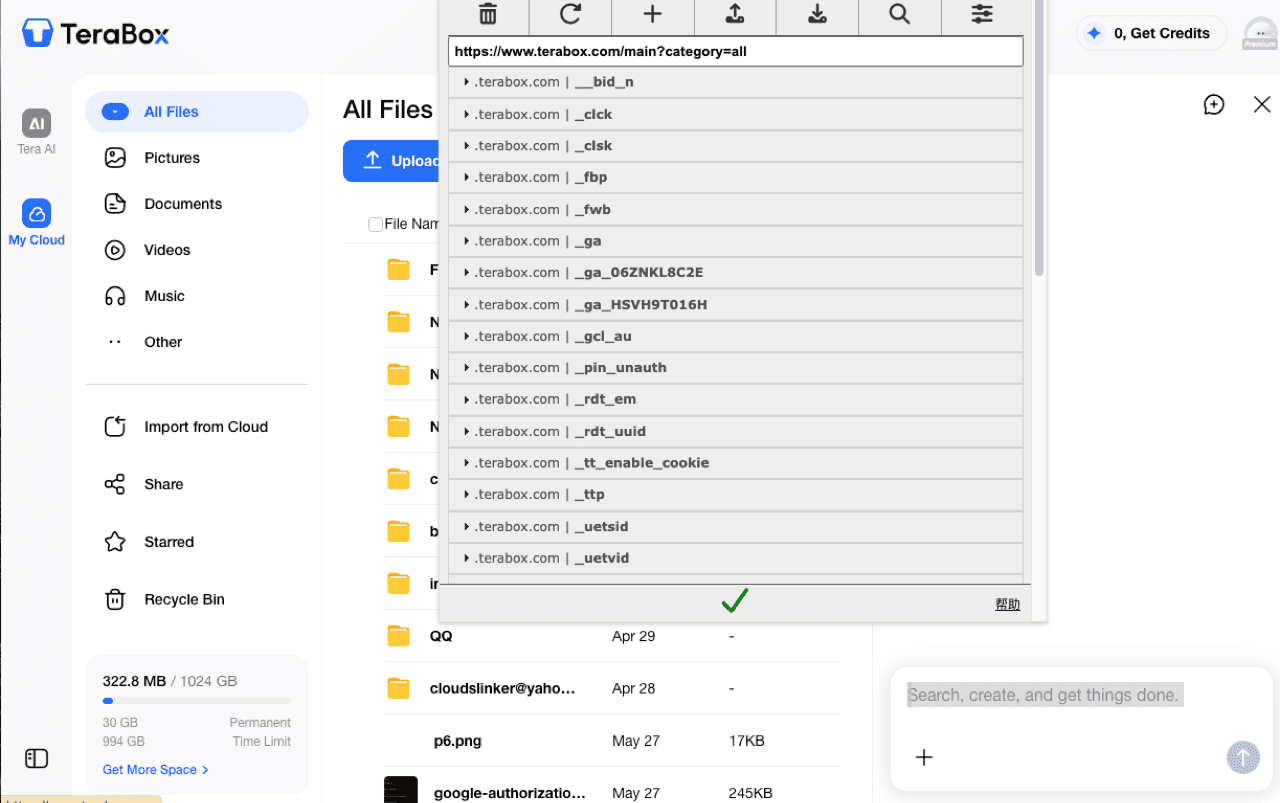Add attachment with plus in chat box
This screenshot has width=1280, height=803.
tap(924, 757)
